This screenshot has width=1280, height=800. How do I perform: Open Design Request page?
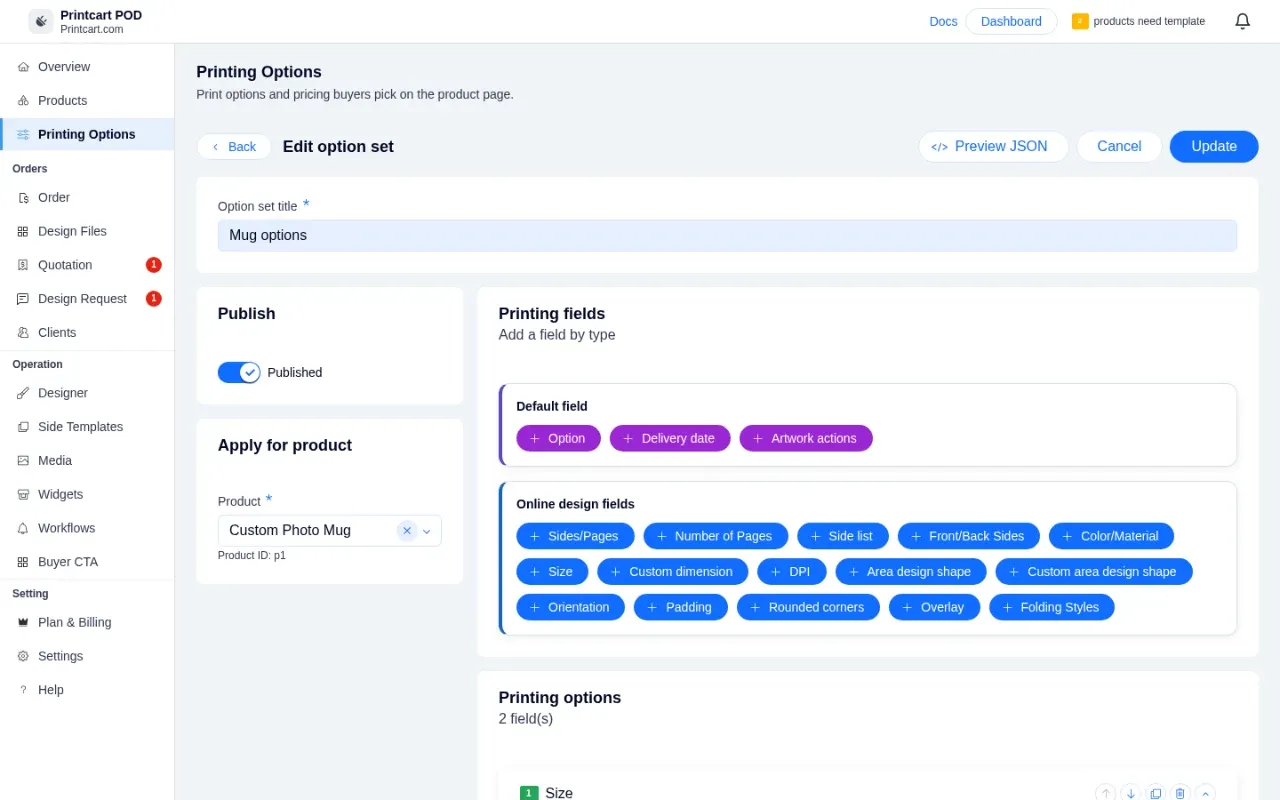(x=87, y=299)
